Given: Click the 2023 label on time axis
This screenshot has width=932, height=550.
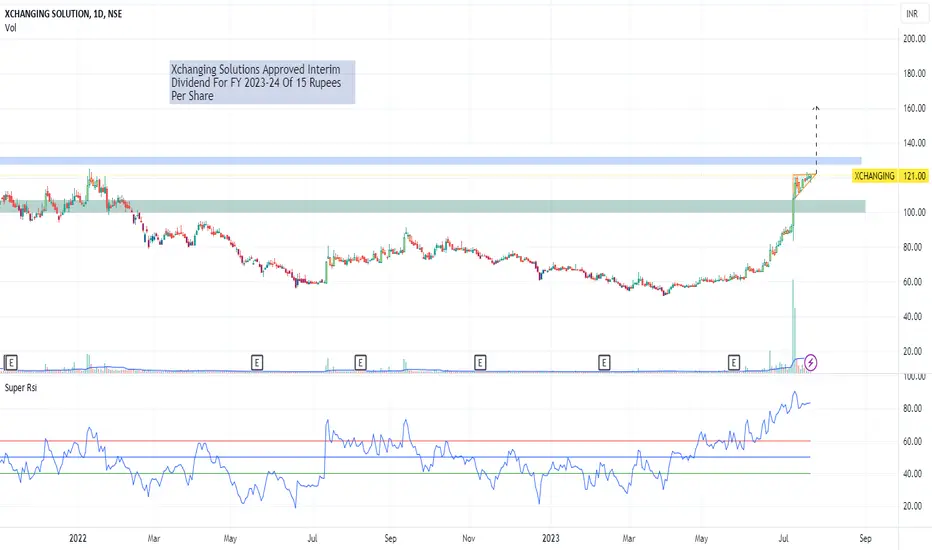Looking at the screenshot, I should click(x=550, y=538).
